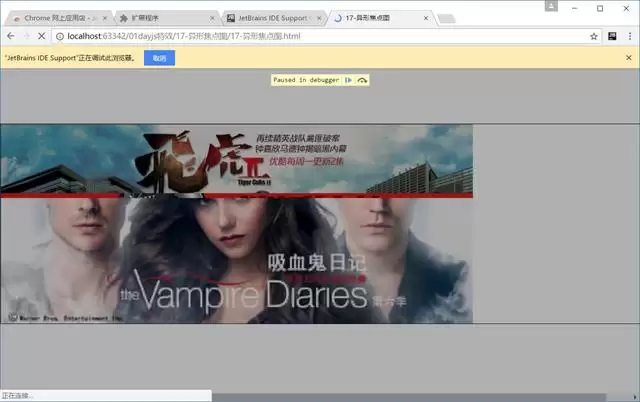640x402 pixels.
Task: Click the 'Paused in debugger' label
Action: click(306, 80)
